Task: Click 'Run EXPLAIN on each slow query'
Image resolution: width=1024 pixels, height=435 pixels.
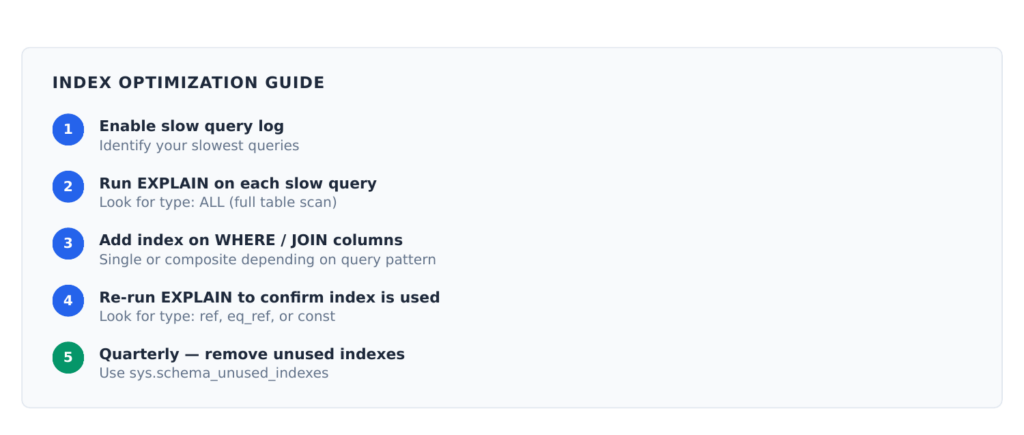Action: click(238, 184)
